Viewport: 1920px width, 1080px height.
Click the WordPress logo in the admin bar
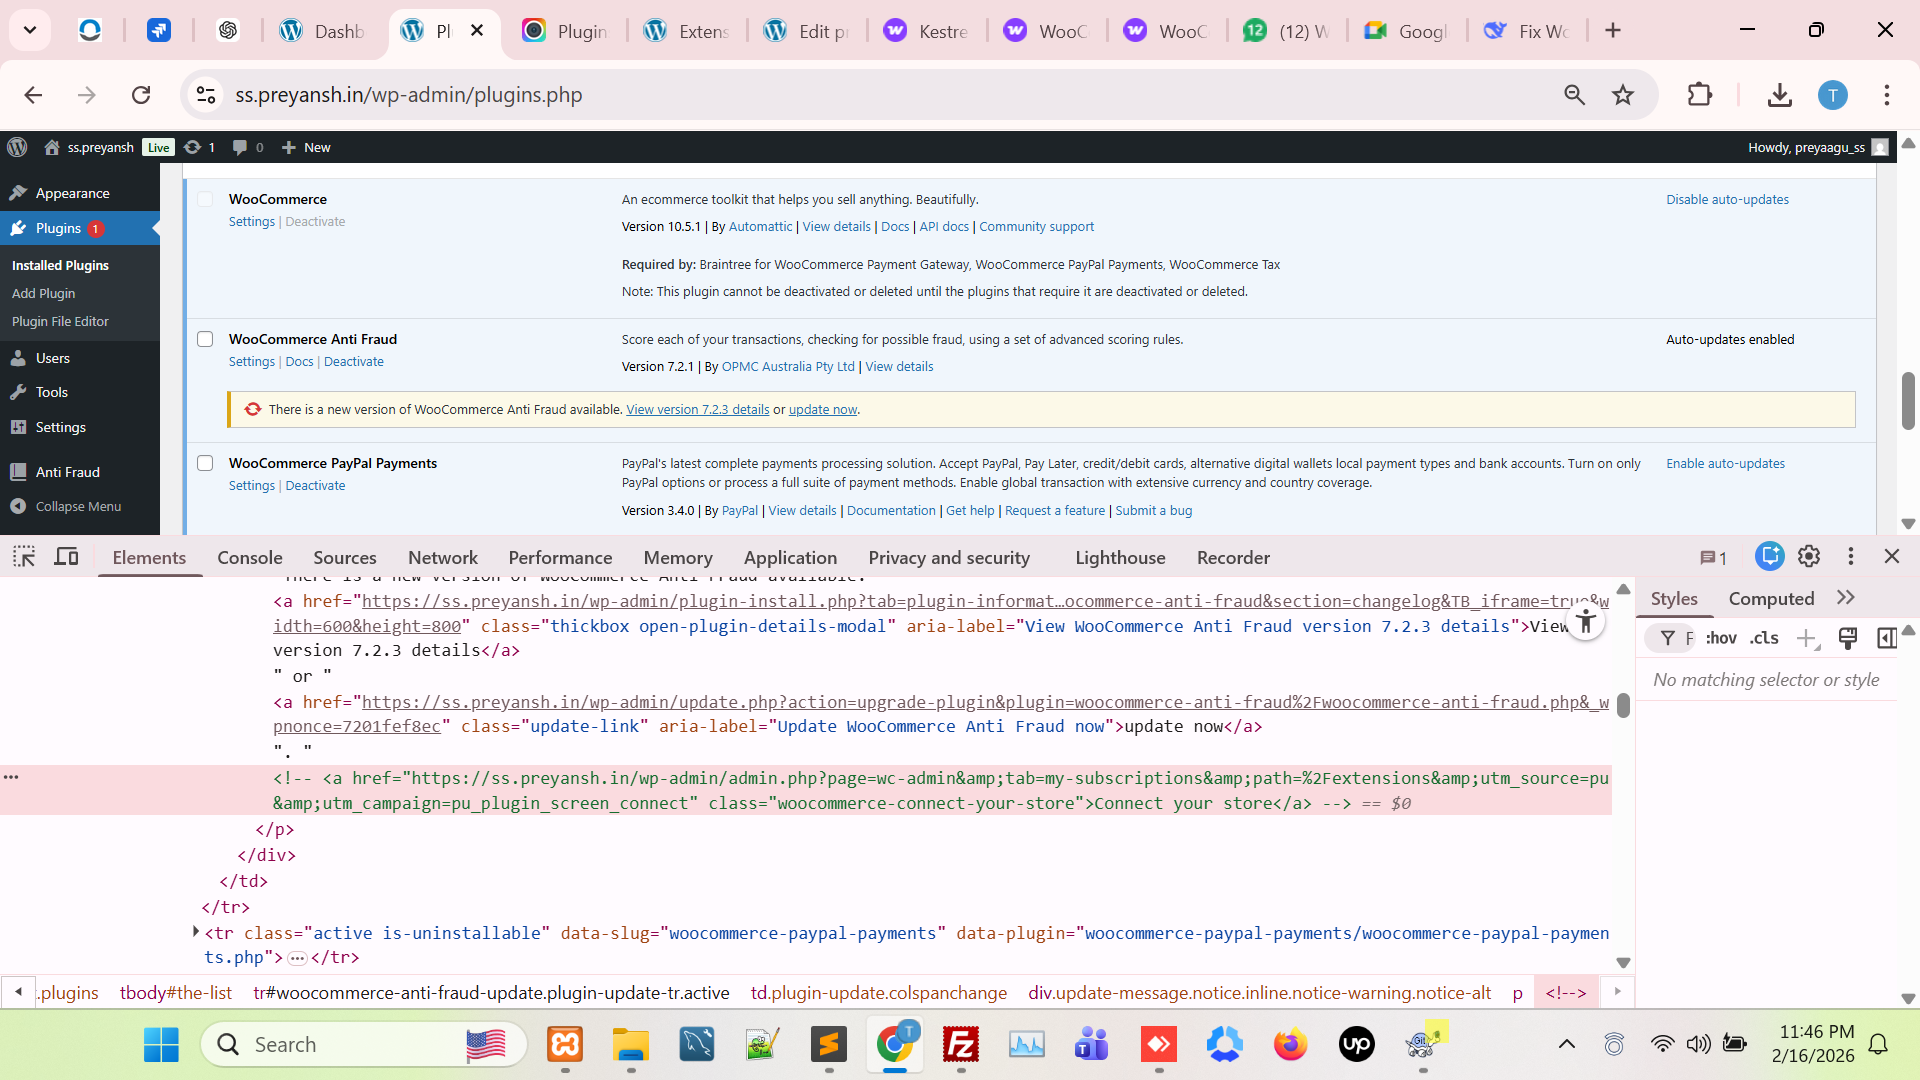click(17, 147)
